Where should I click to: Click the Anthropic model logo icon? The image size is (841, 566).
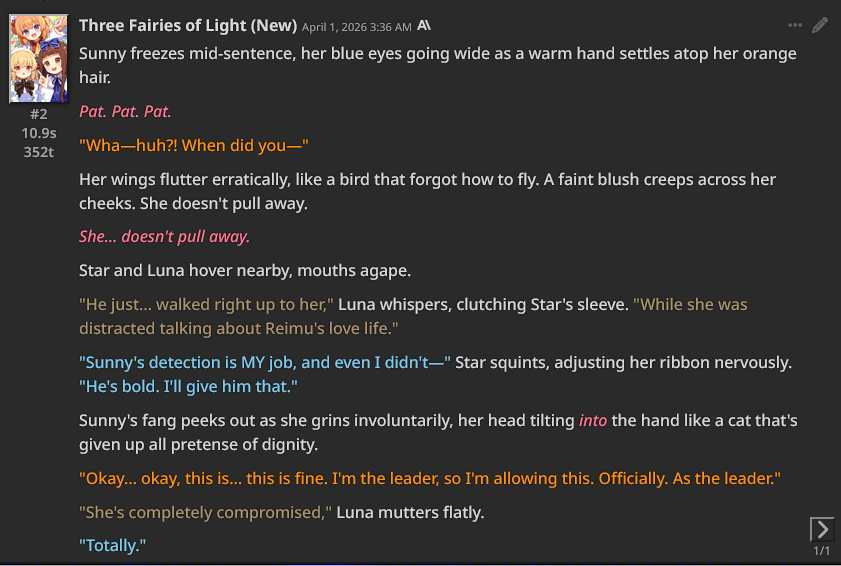[x=424, y=25]
